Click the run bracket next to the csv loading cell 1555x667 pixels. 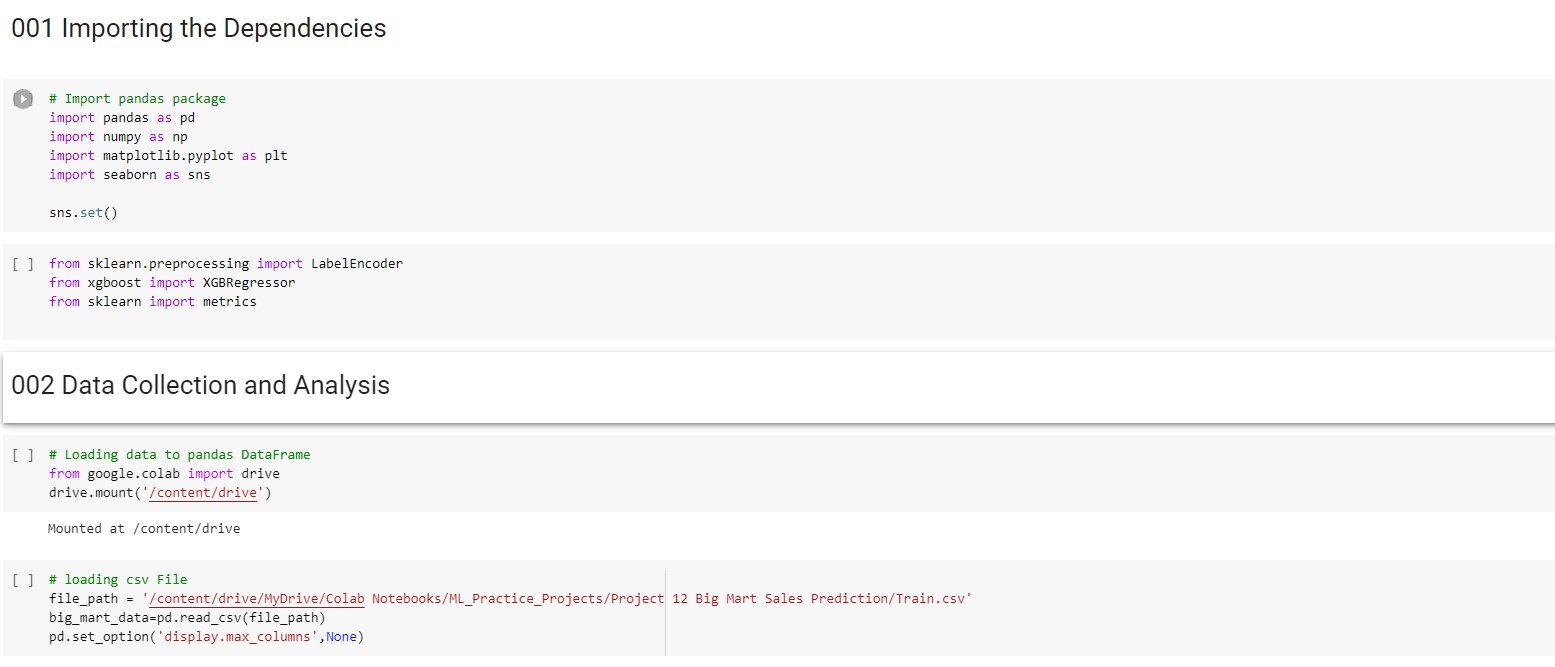(22, 579)
